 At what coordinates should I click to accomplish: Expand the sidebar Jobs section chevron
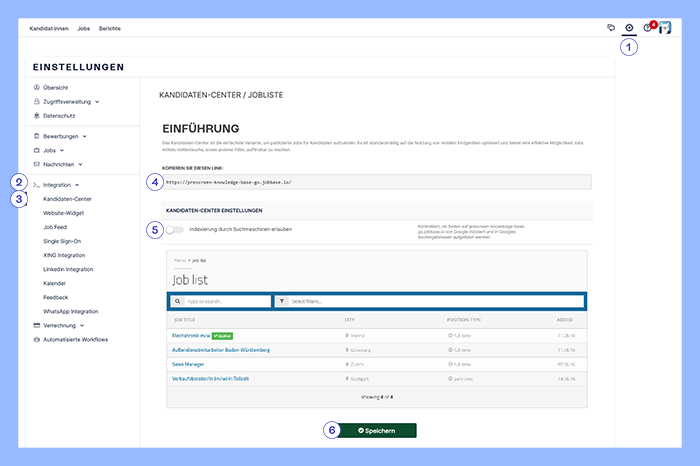pyautogui.click(x=62, y=150)
